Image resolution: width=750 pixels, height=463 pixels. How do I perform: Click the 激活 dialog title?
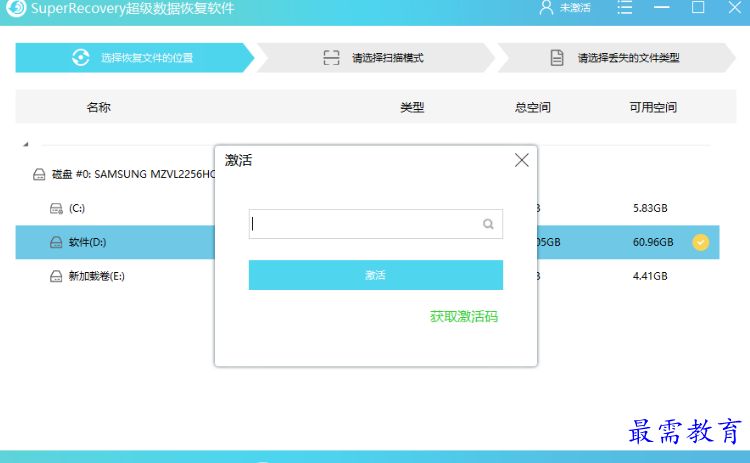click(238, 160)
